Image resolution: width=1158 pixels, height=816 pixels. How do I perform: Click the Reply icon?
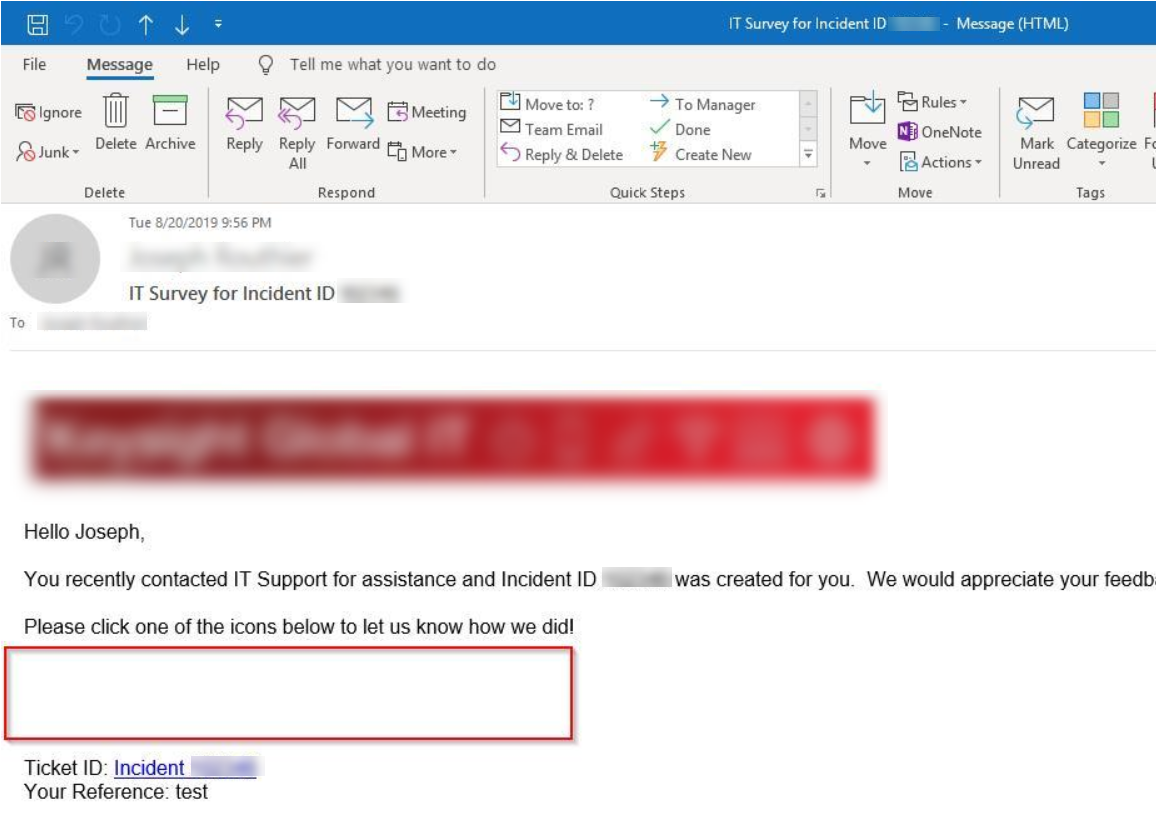244,122
